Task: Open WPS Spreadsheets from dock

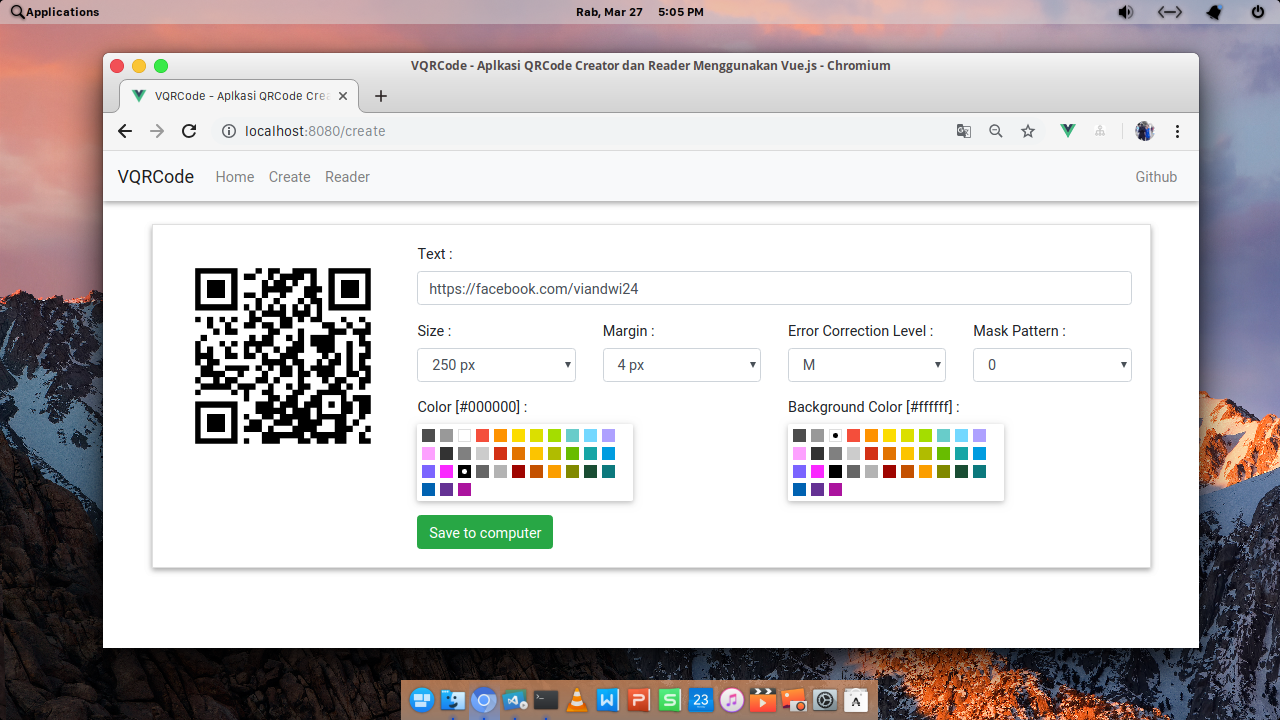Action: (670, 700)
